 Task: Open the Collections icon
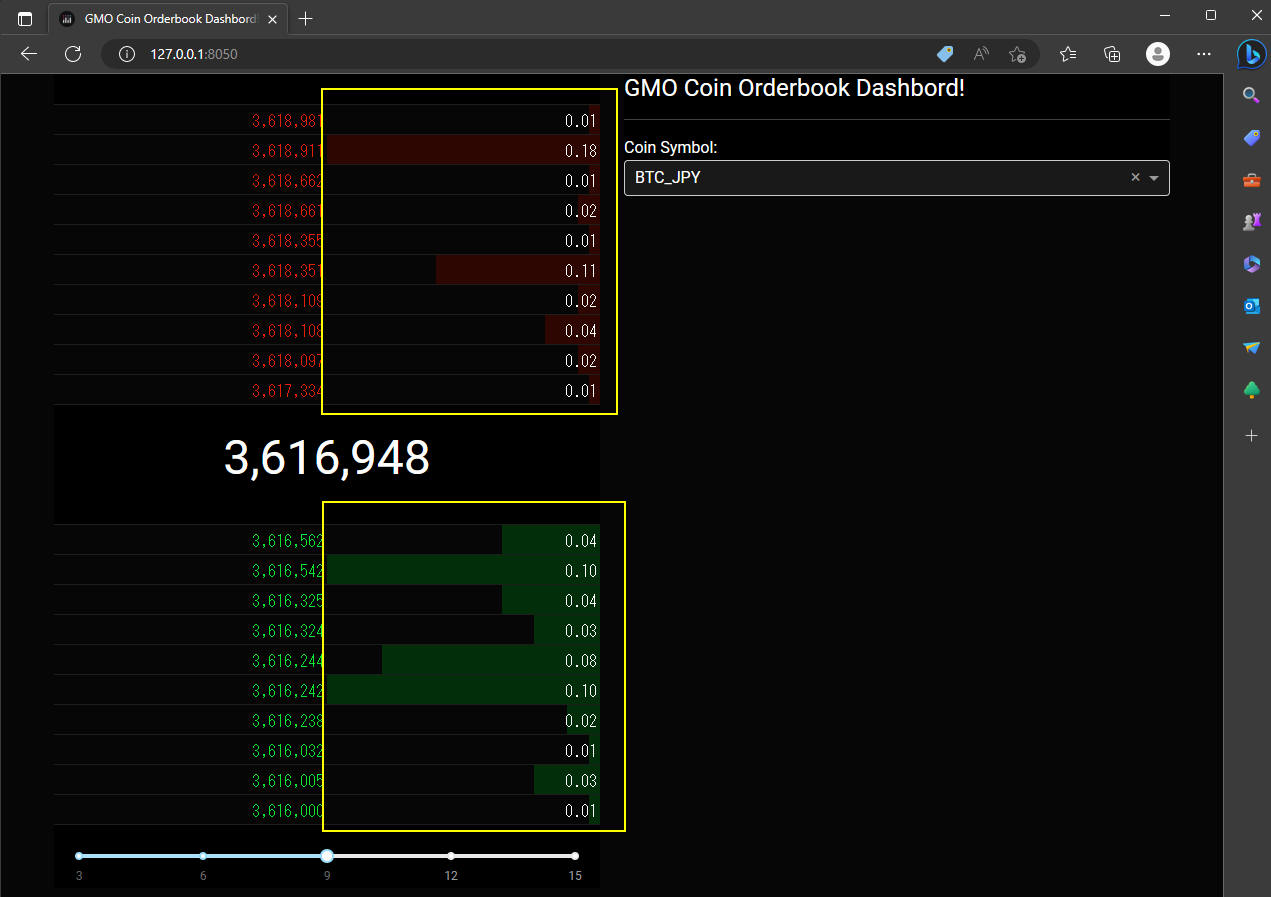[1112, 54]
